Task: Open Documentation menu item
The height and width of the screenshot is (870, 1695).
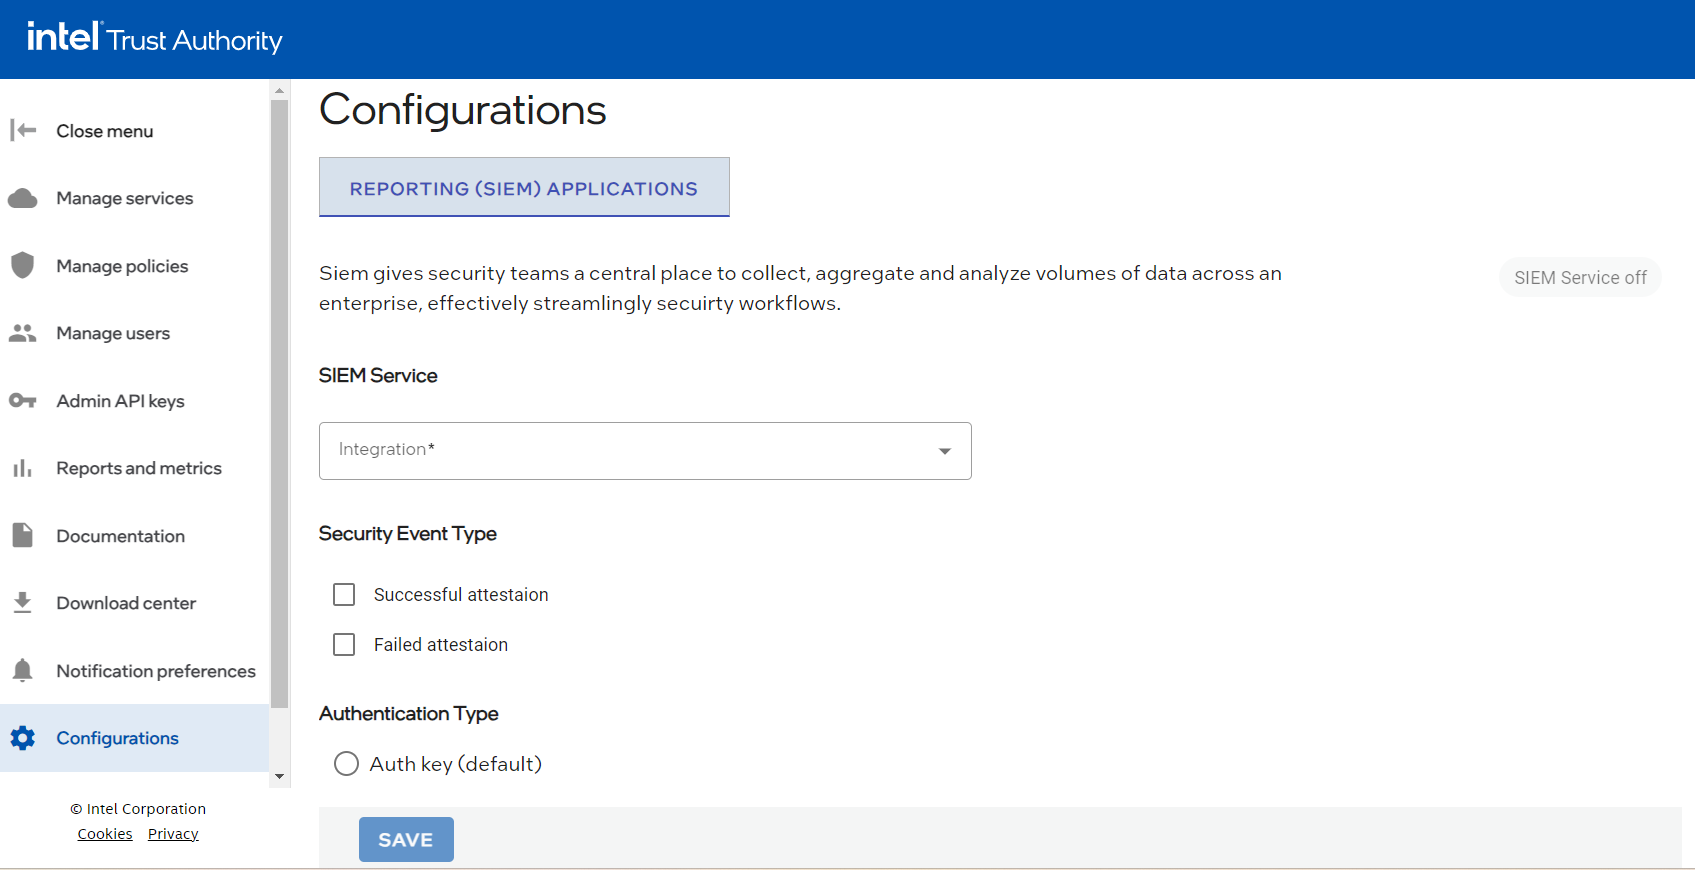Action: click(x=134, y=536)
